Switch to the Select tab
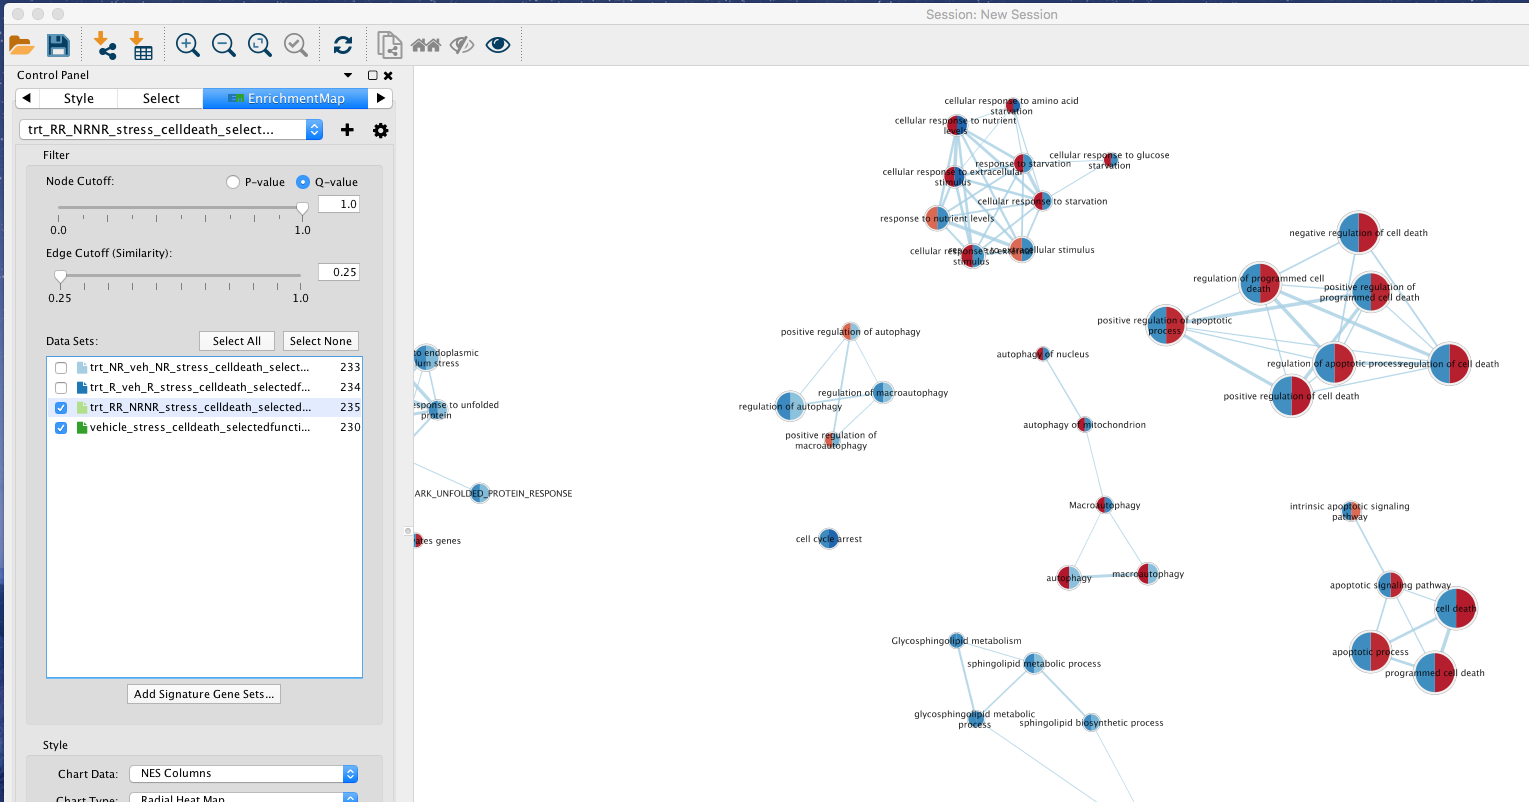Viewport: 1529px width, 802px height. 160,98
